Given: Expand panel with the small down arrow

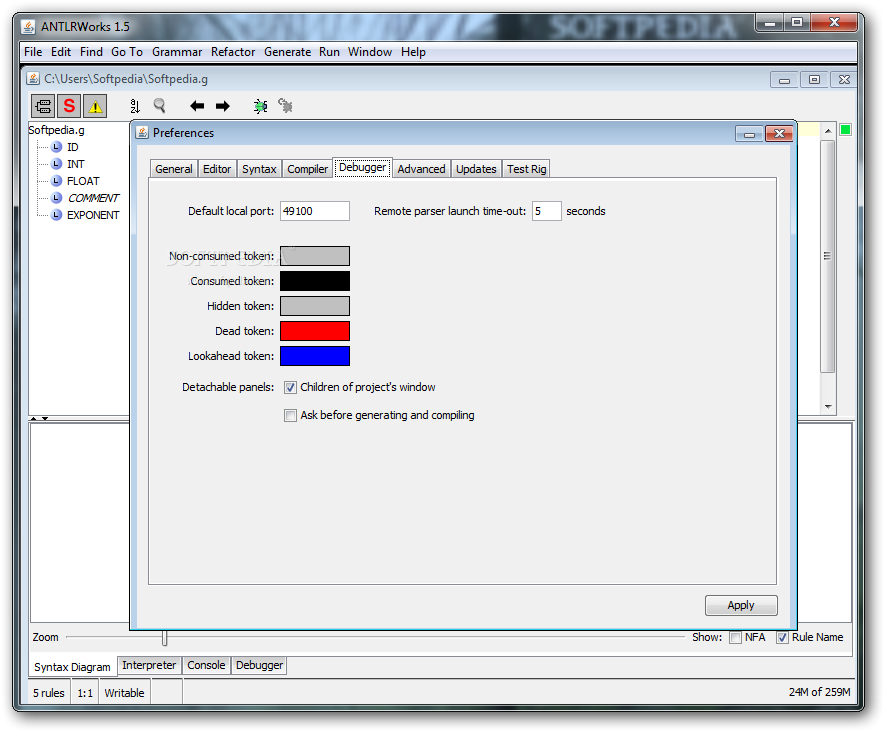Looking at the screenshot, I should tap(45, 419).
